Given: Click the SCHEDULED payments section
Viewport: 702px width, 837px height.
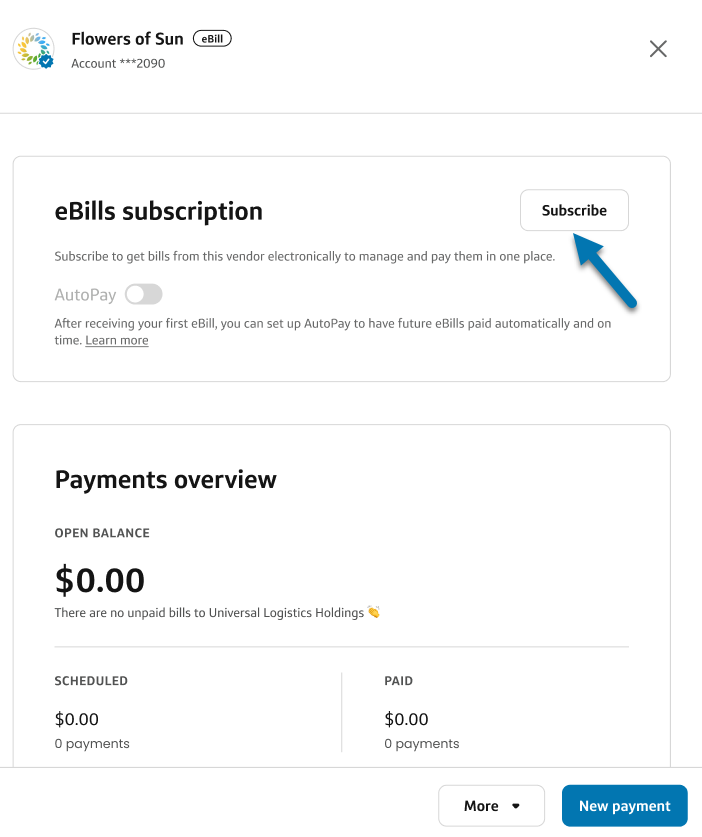Looking at the screenshot, I should coord(91,681).
